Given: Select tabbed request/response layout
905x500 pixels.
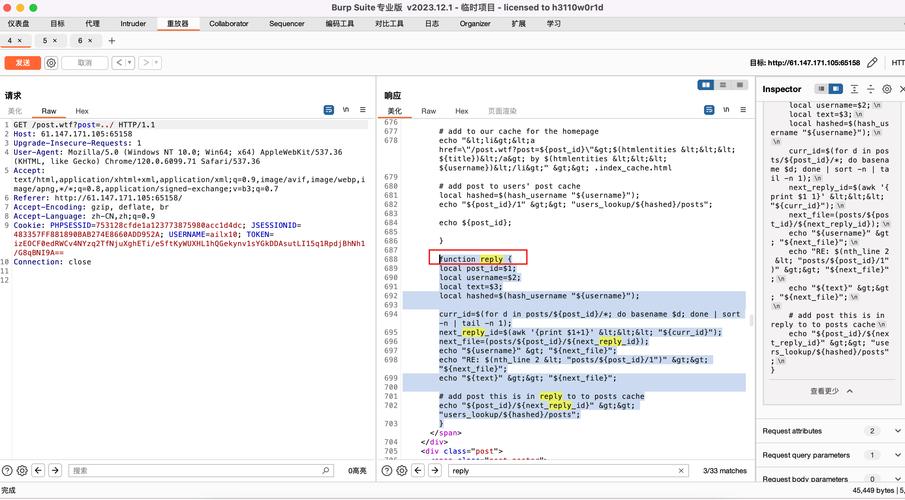Looking at the screenshot, I should pyautogui.click(x=739, y=85).
